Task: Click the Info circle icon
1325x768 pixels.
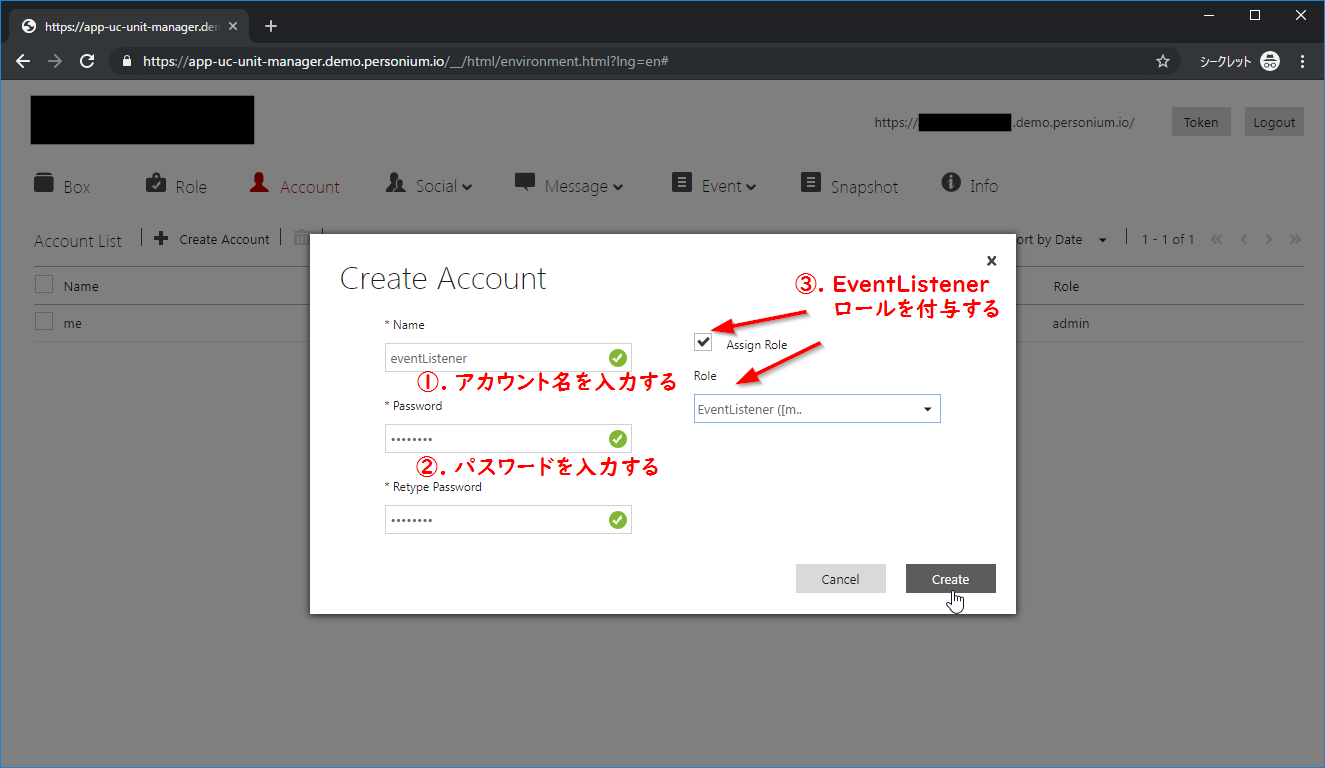Action: pos(951,182)
